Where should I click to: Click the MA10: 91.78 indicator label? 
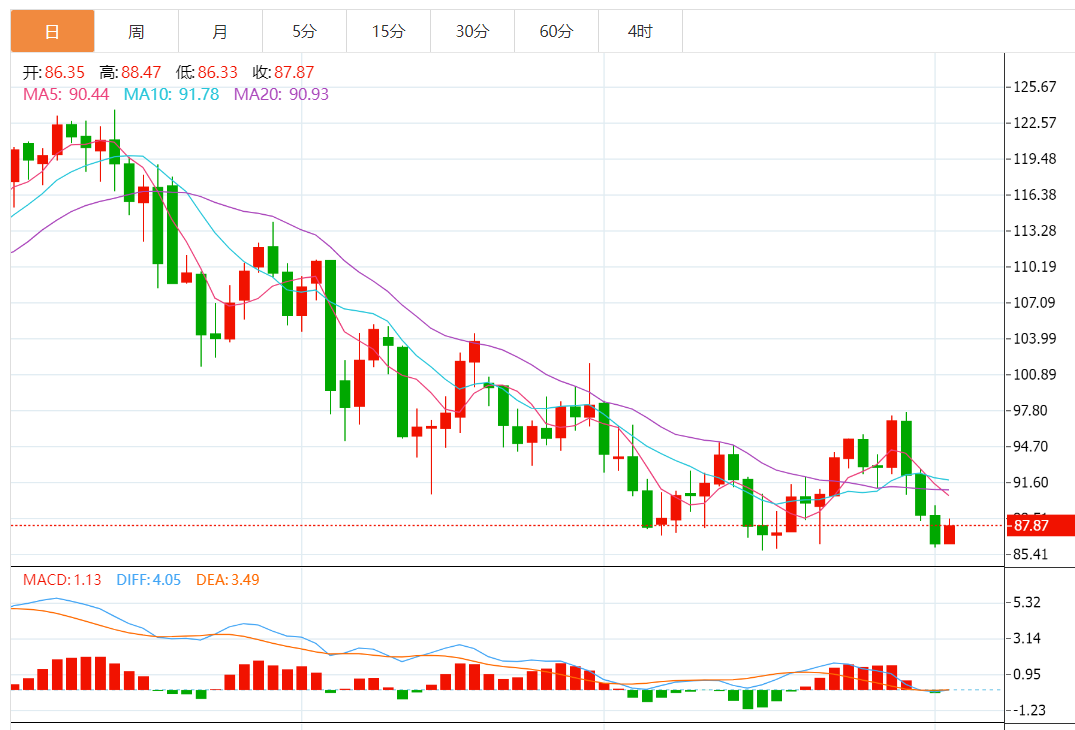point(171,94)
